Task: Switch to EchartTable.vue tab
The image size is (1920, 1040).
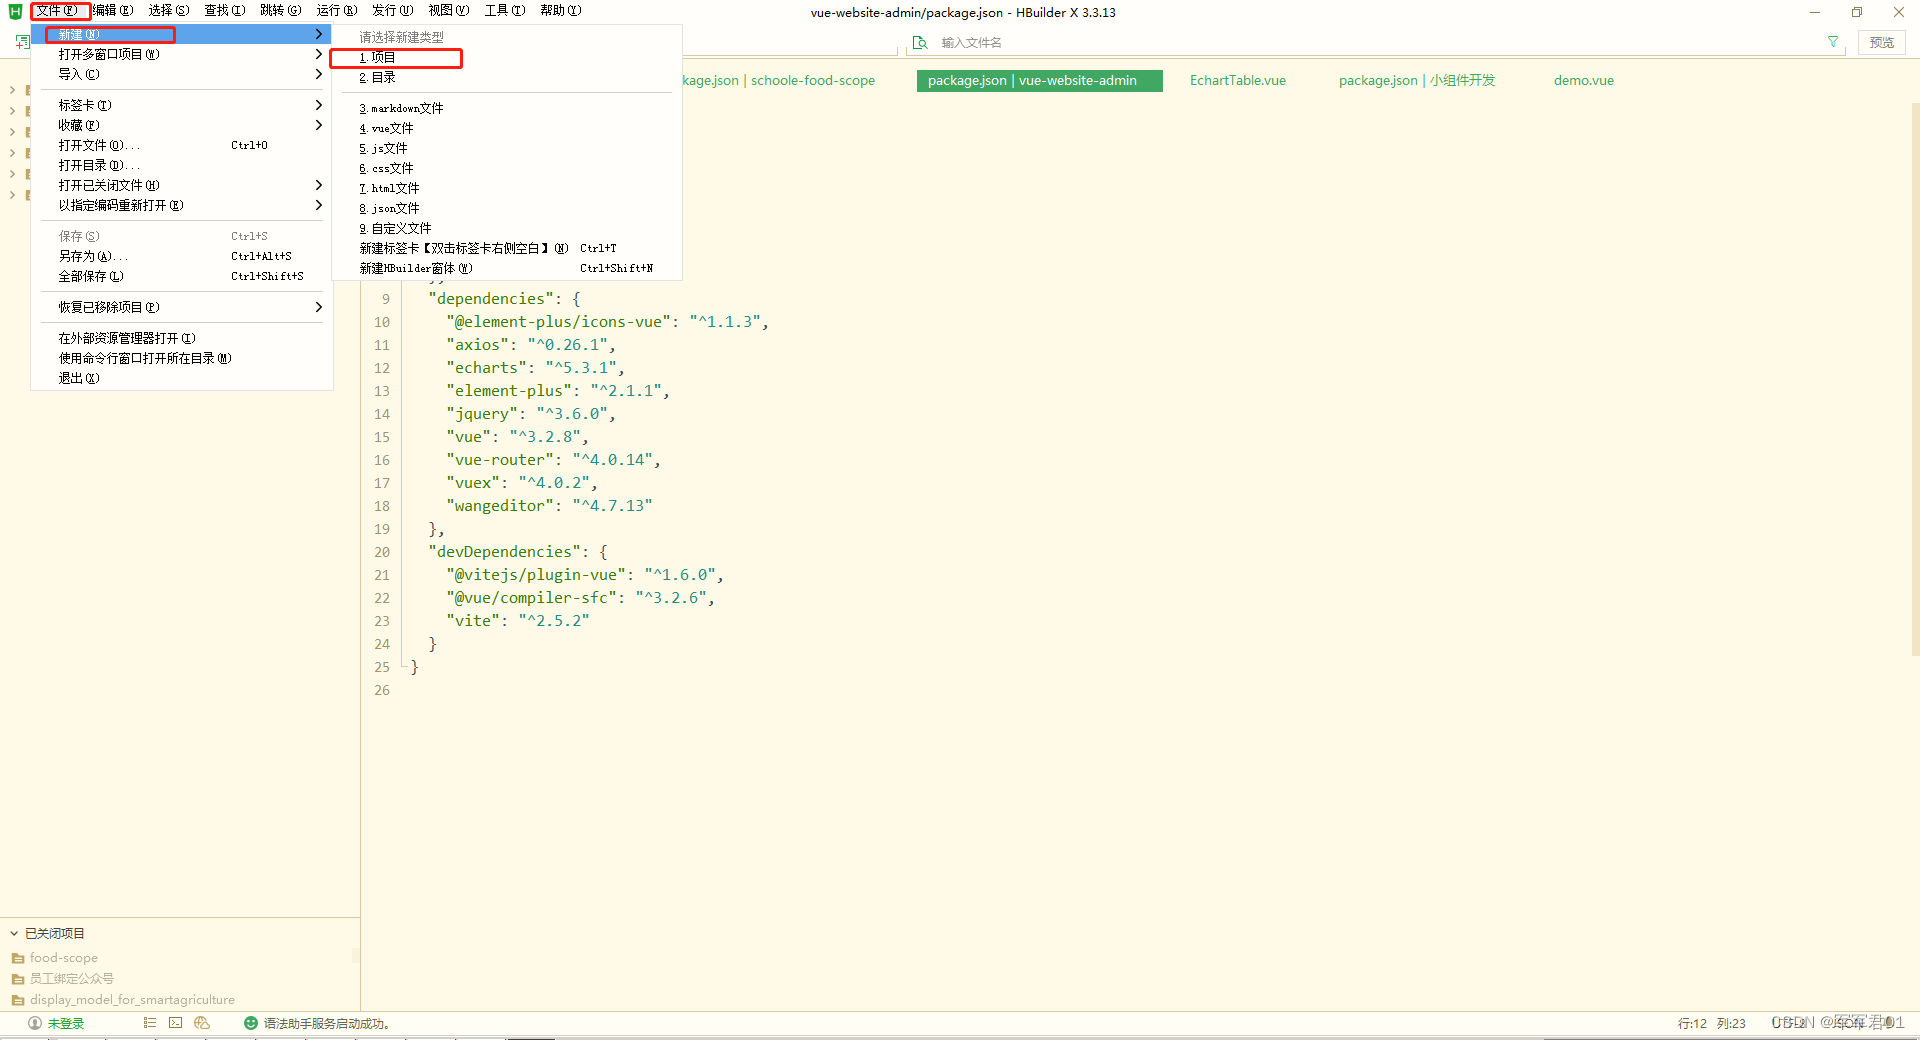Action: [1238, 81]
